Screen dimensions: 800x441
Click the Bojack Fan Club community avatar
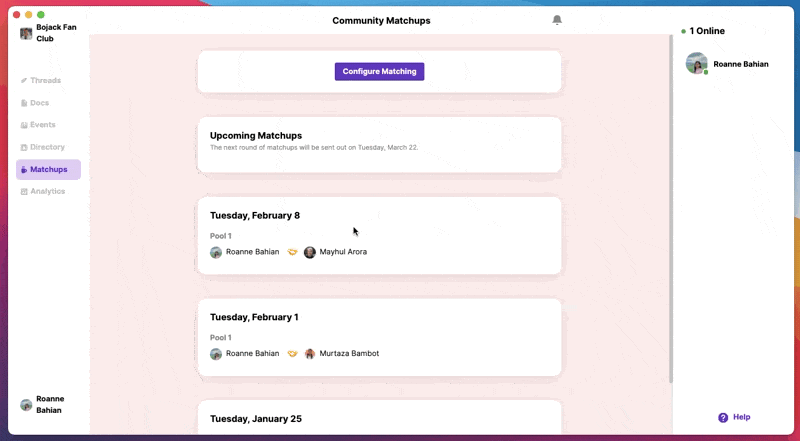[x=26, y=34]
